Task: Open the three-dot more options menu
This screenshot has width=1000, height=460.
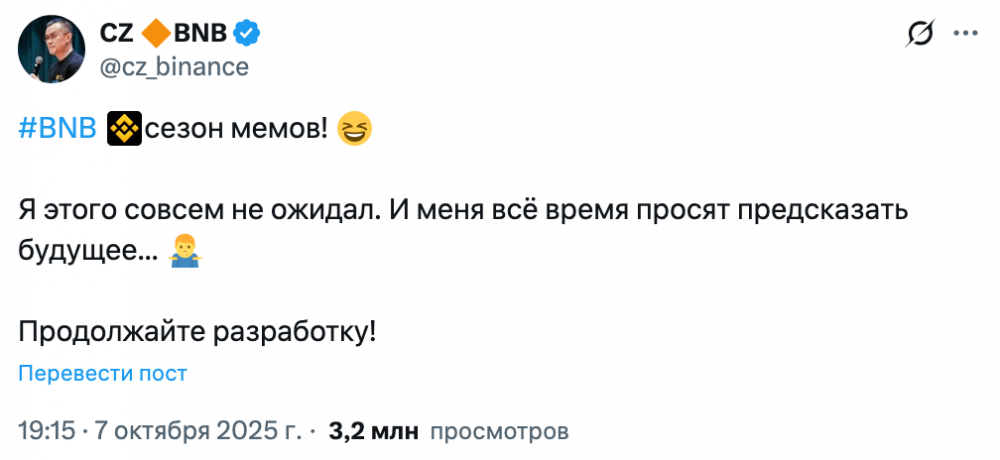Action: point(966,35)
